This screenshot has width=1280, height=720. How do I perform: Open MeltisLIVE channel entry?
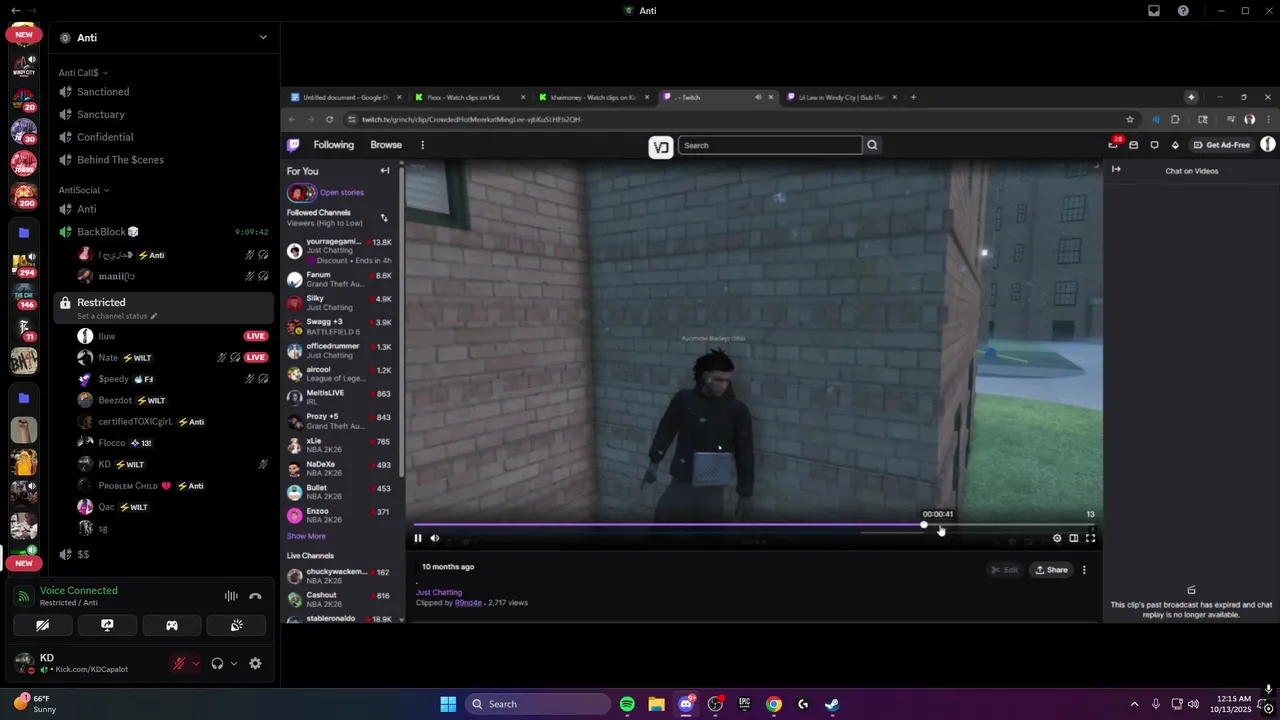click(340, 397)
